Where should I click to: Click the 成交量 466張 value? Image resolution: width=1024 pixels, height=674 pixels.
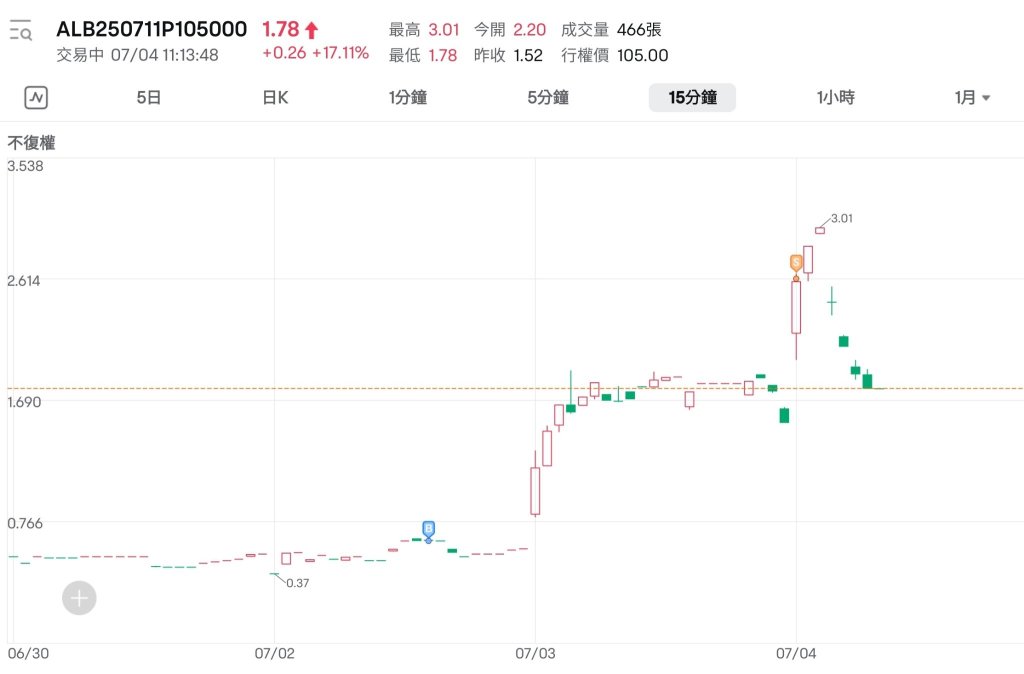coord(611,30)
